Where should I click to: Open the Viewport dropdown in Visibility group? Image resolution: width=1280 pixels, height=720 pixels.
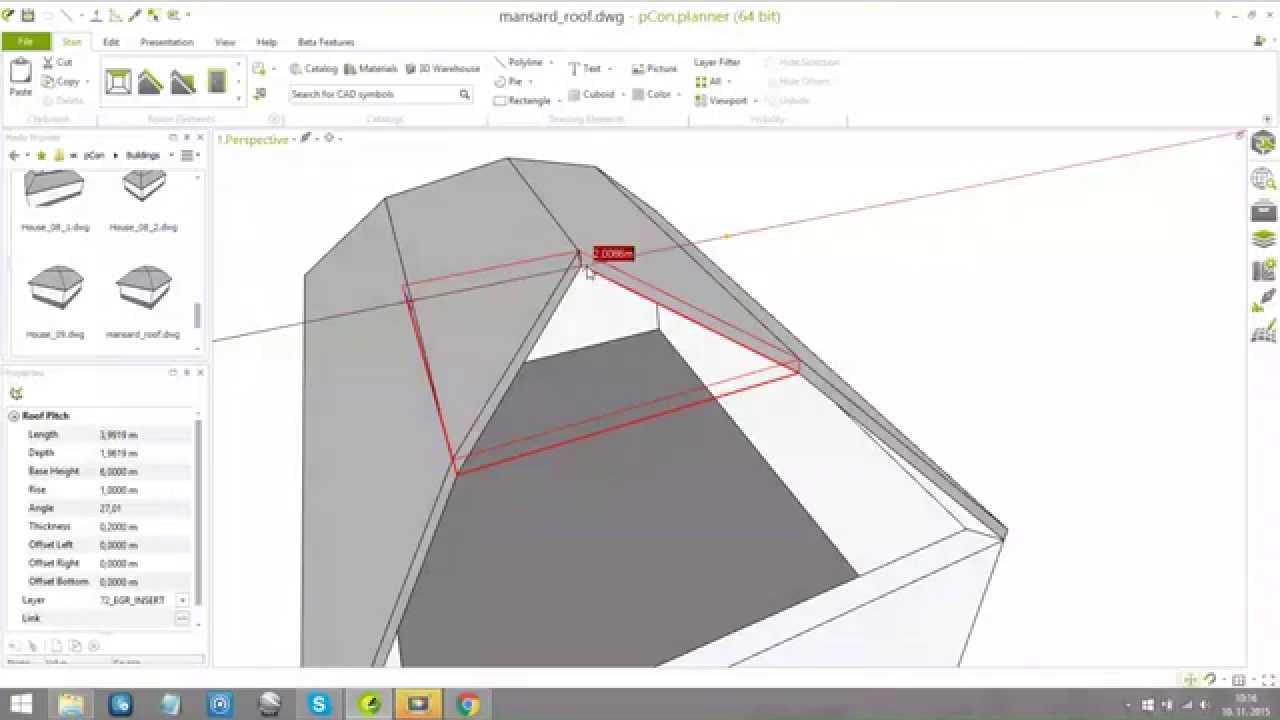point(757,101)
